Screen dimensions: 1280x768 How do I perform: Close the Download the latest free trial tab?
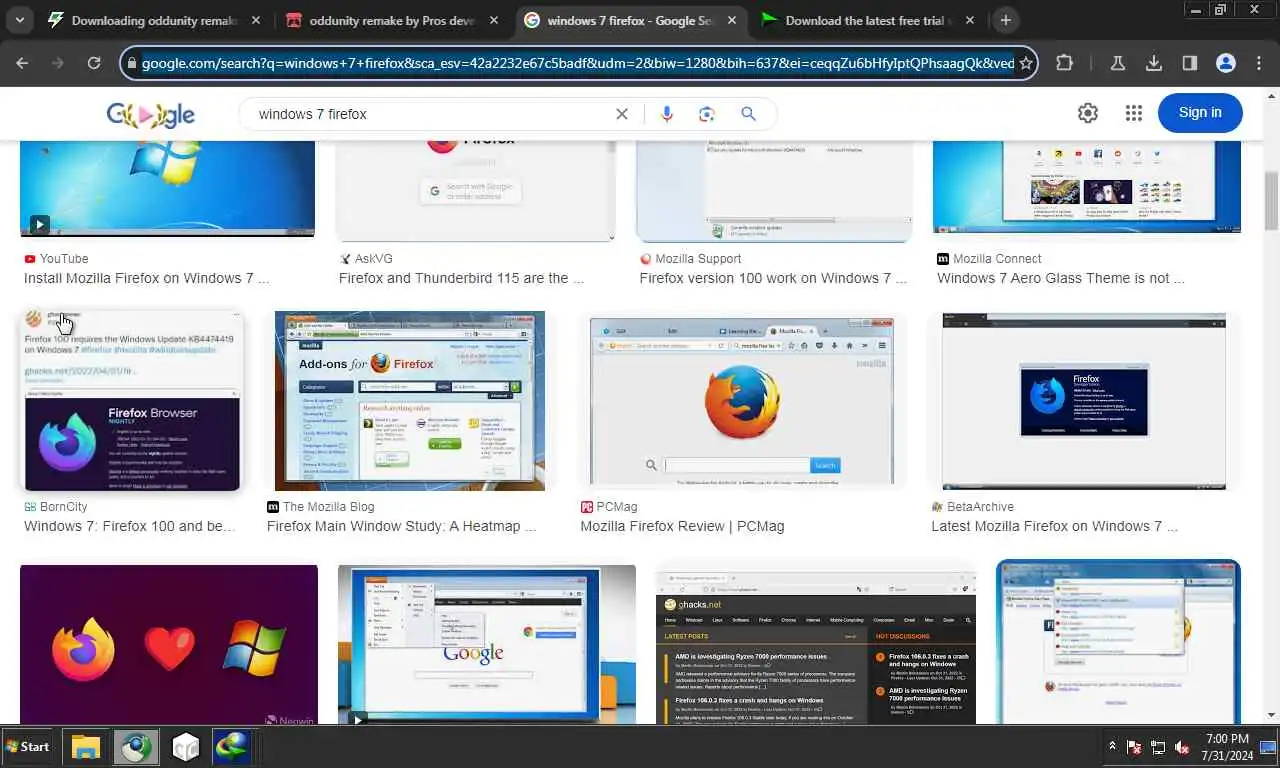tap(969, 20)
